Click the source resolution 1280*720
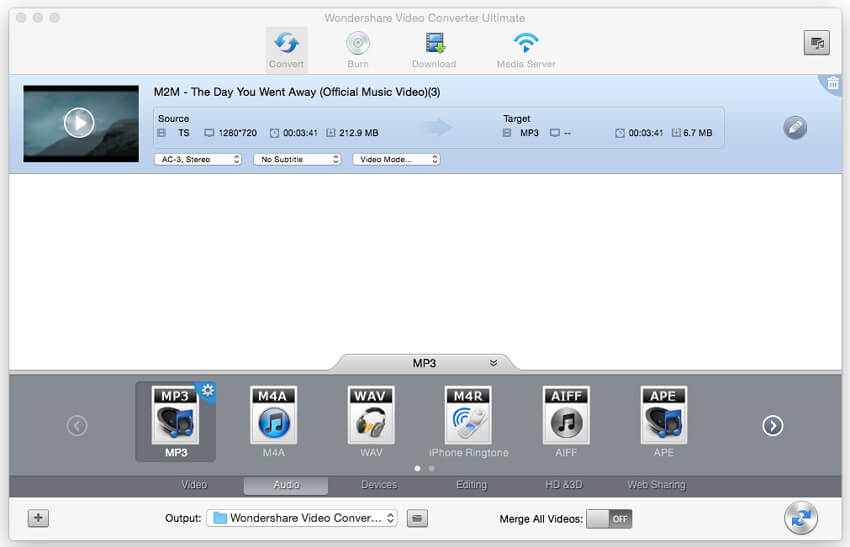This screenshot has height=547, width=850. [x=237, y=133]
